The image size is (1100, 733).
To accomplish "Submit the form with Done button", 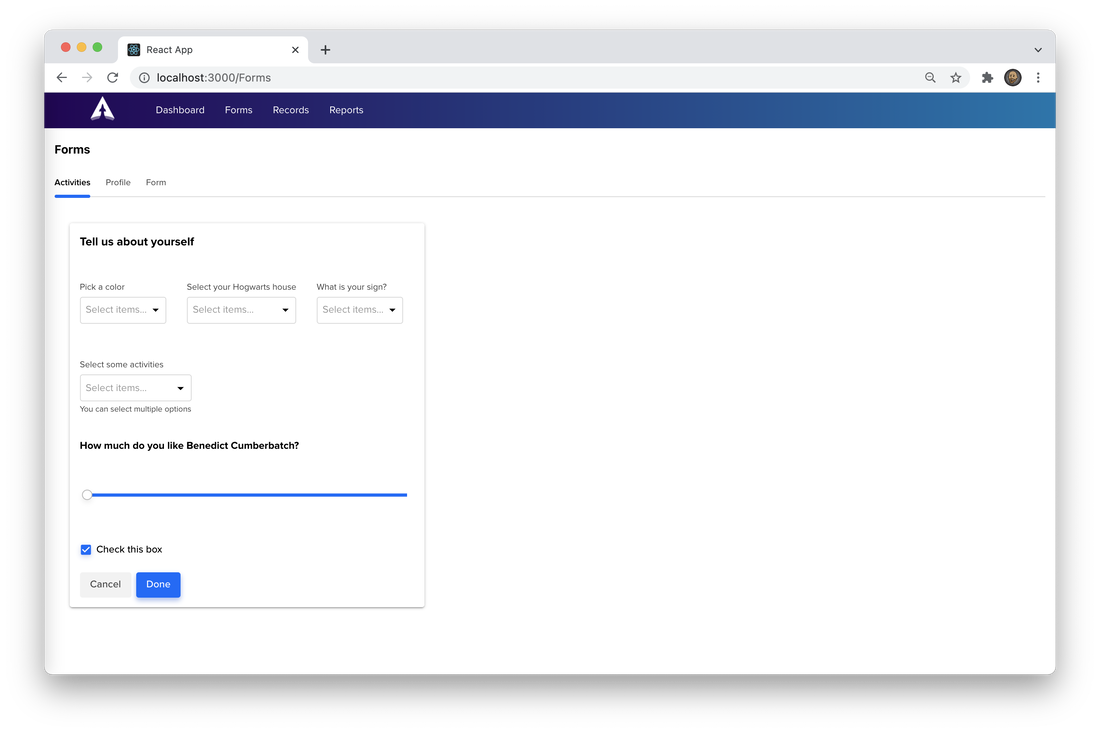I will tap(158, 584).
